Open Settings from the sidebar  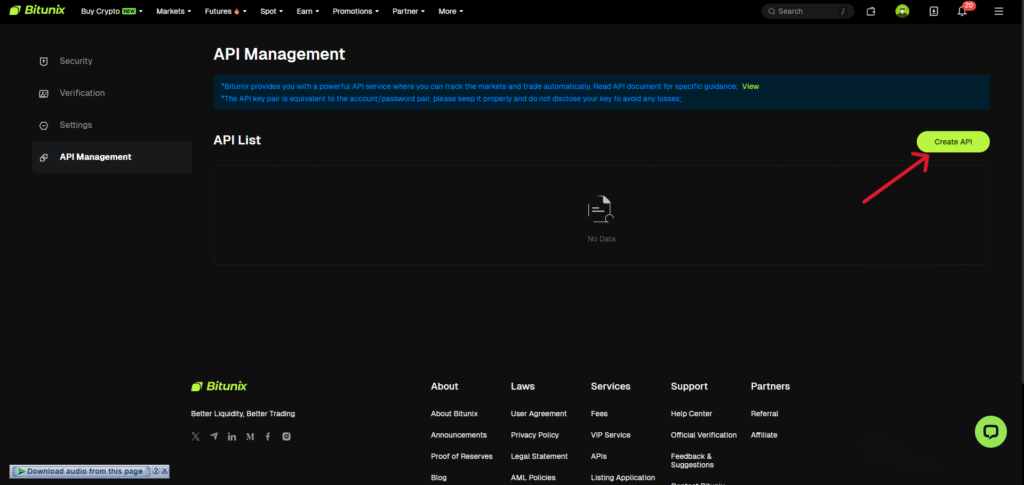click(76, 125)
